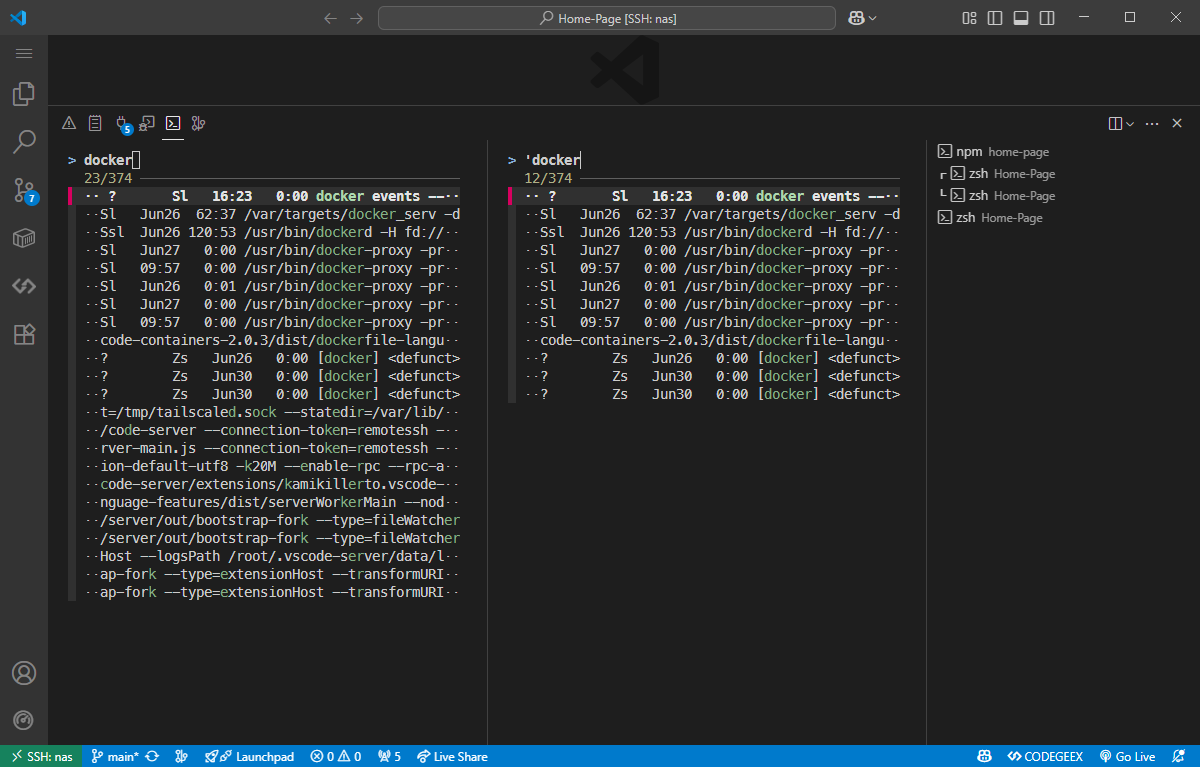
Task: Switch to the Problems panel tab
Action: (x=69, y=123)
